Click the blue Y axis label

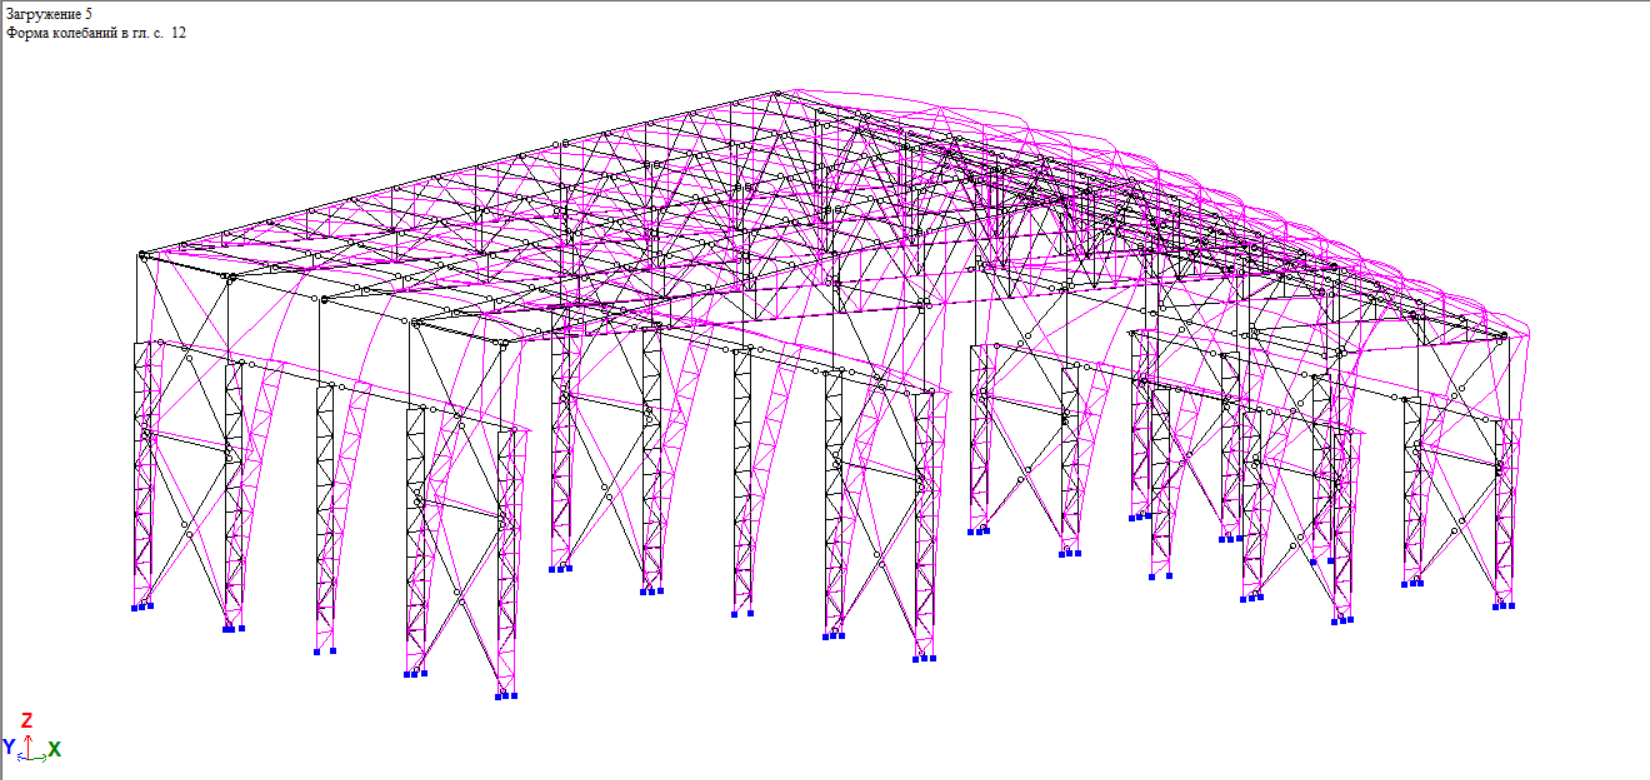pos(9,747)
